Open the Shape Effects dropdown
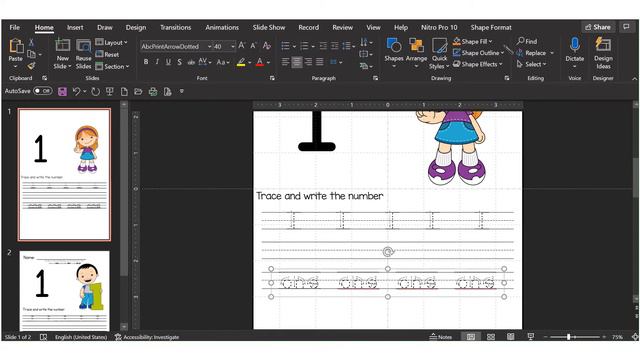The width and height of the screenshot is (640, 360). tap(478, 64)
